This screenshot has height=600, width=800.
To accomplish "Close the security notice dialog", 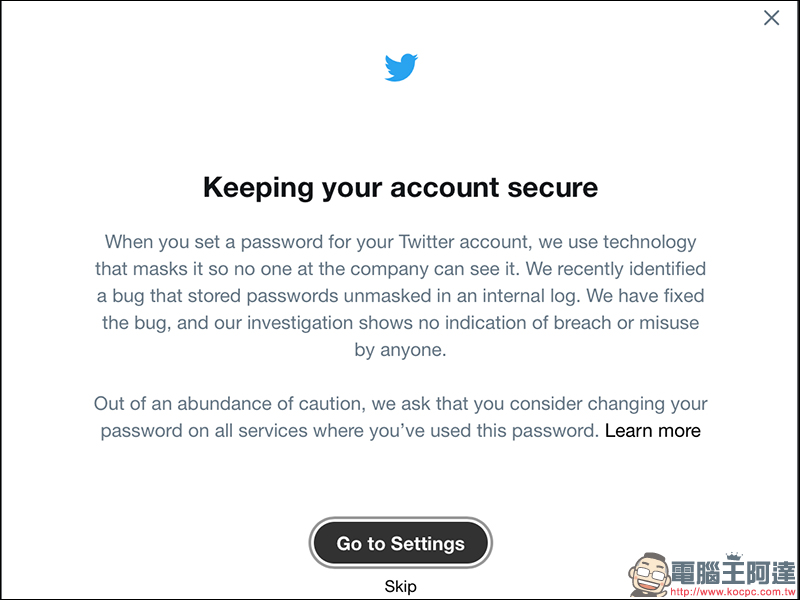I will (771, 18).
